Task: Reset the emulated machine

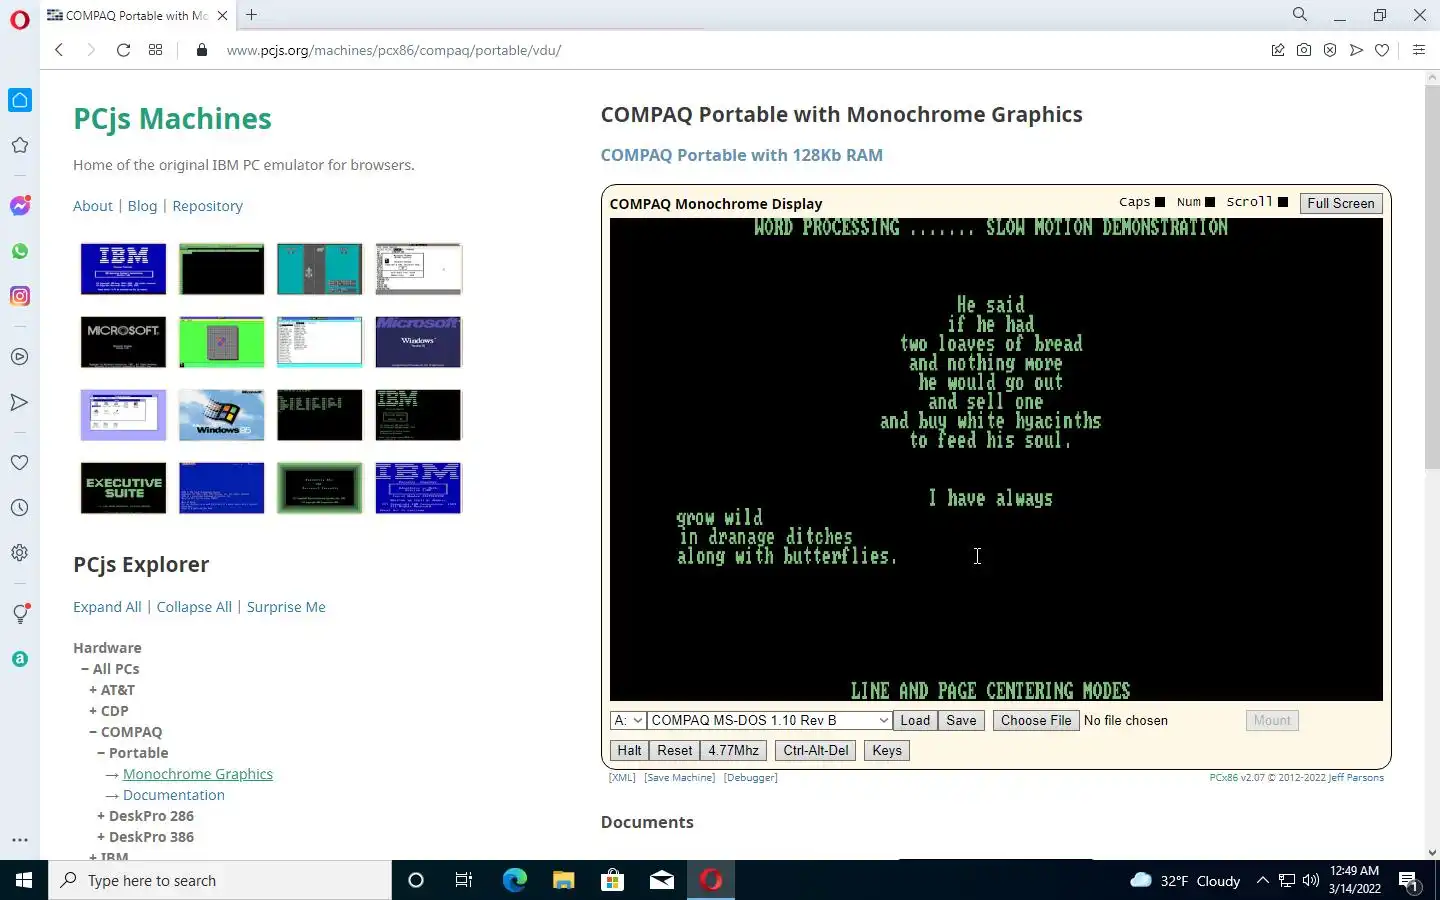Action: click(x=674, y=750)
